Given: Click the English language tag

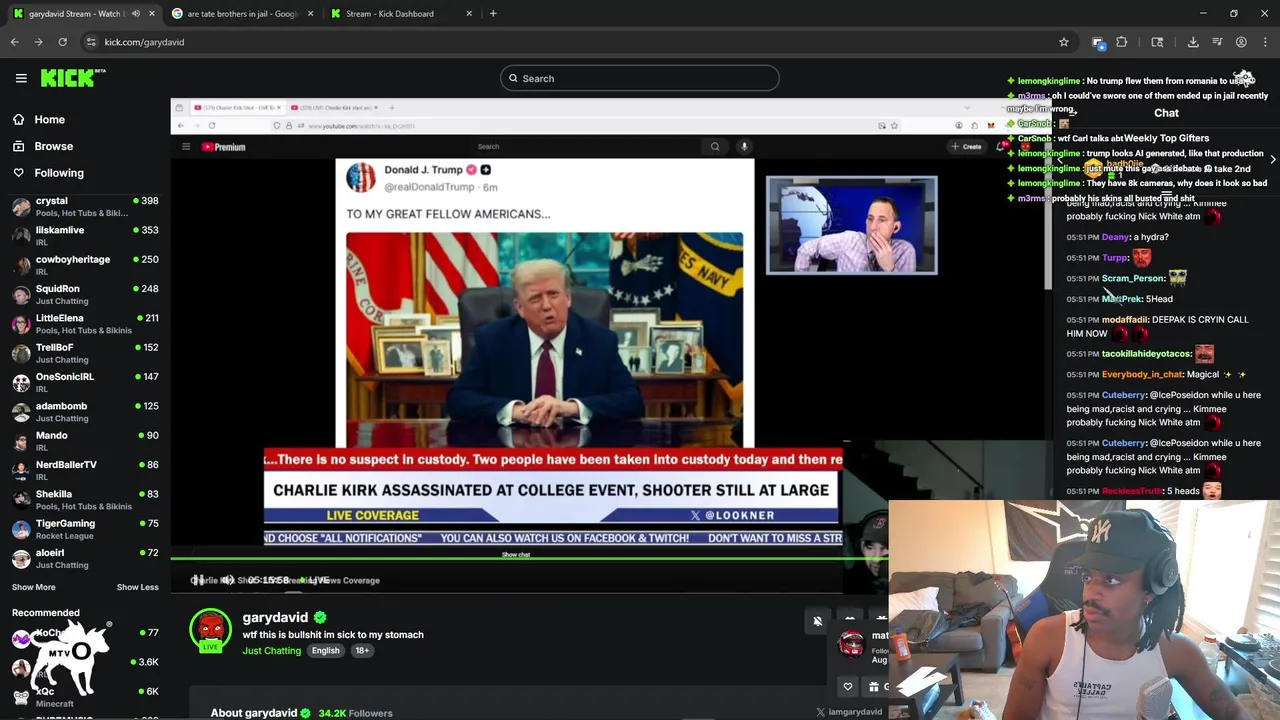Looking at the screenshot, I should (x=325, y=651).
